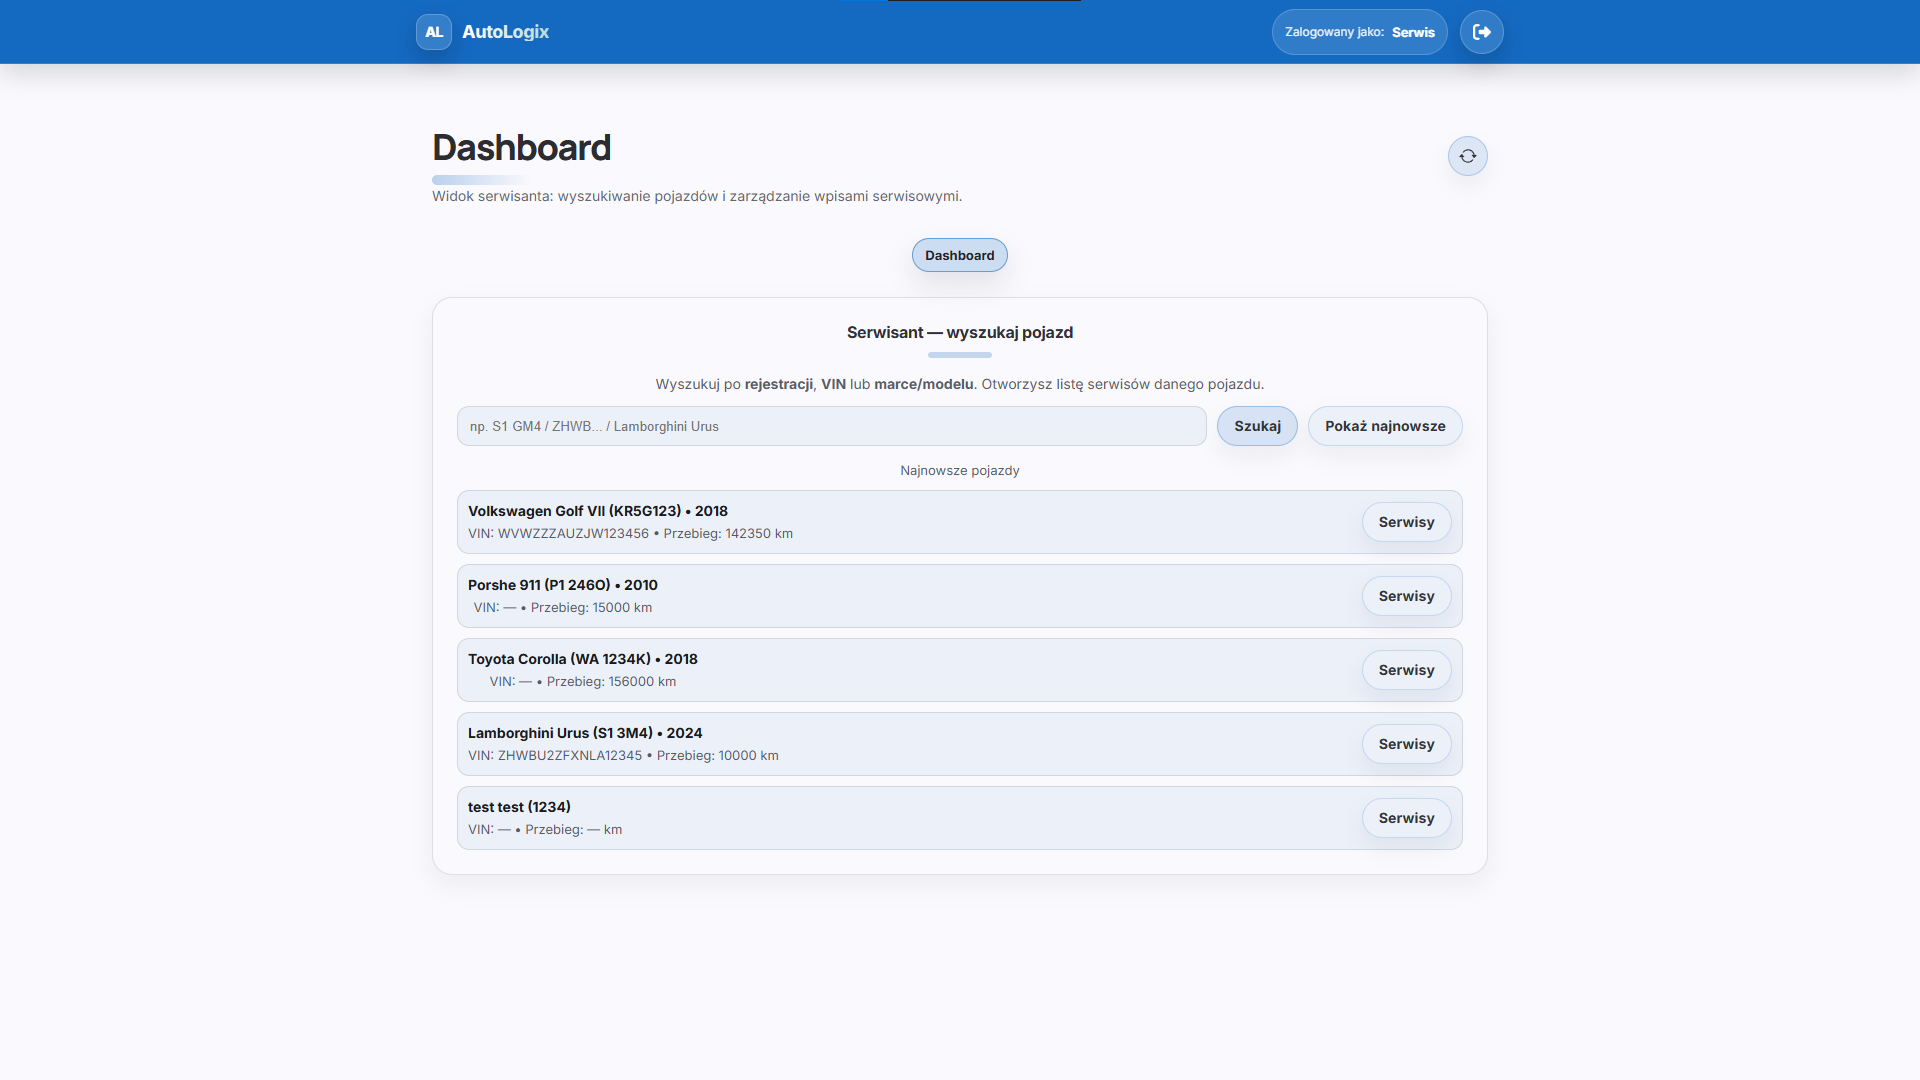Click the 'Zalogowany jako: Serwis' badge

point(1360,32)
